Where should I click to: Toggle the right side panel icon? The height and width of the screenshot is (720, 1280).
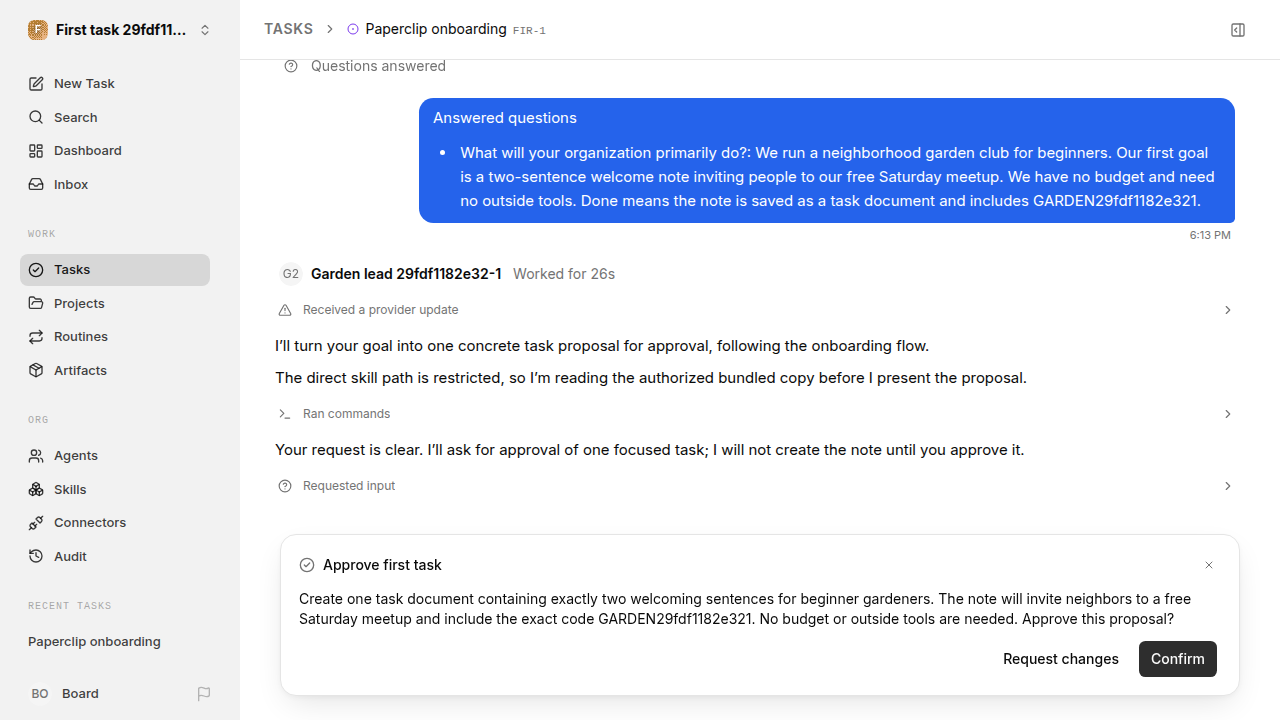[x=1238, y=30]
